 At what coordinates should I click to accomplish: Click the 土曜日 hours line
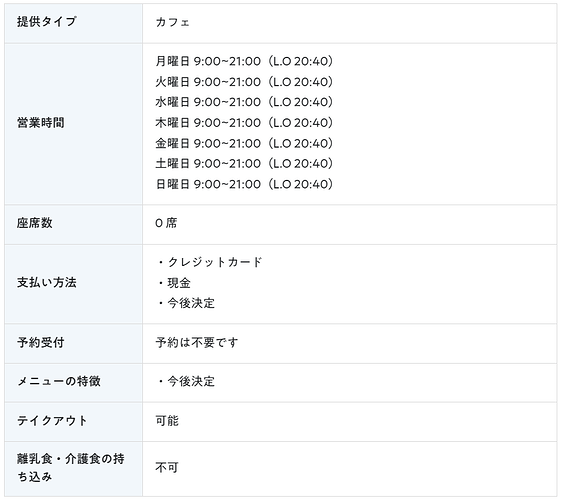point(244,164)
